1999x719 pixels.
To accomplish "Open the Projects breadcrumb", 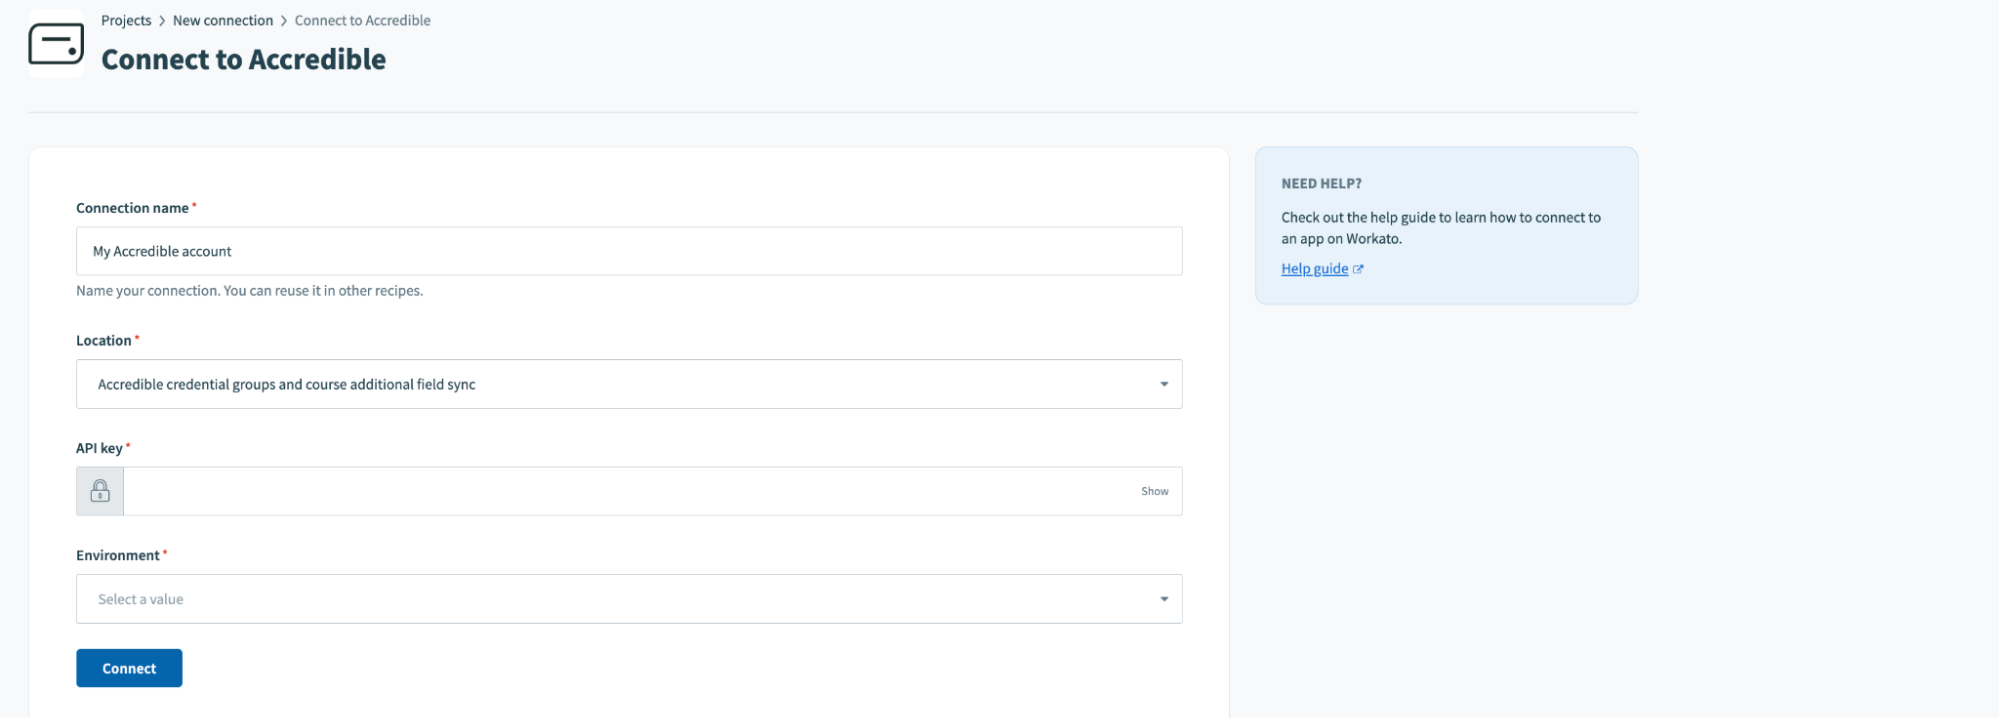I will 126,20.
